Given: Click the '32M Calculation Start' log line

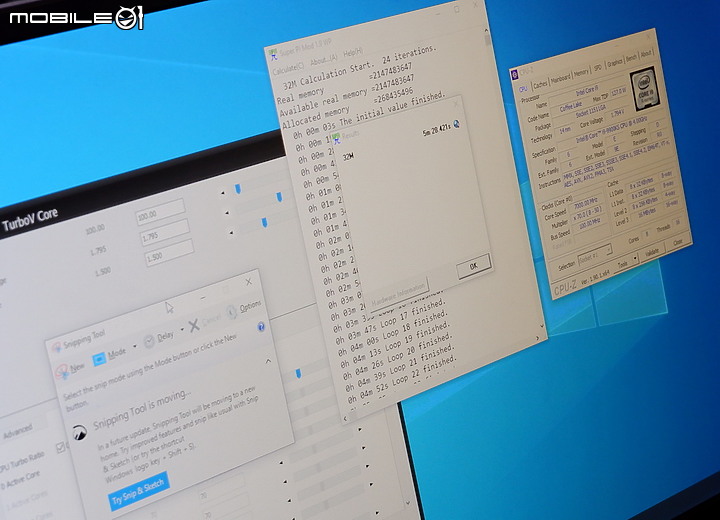Looking at the screenshot, I should [x=359, y=68].
